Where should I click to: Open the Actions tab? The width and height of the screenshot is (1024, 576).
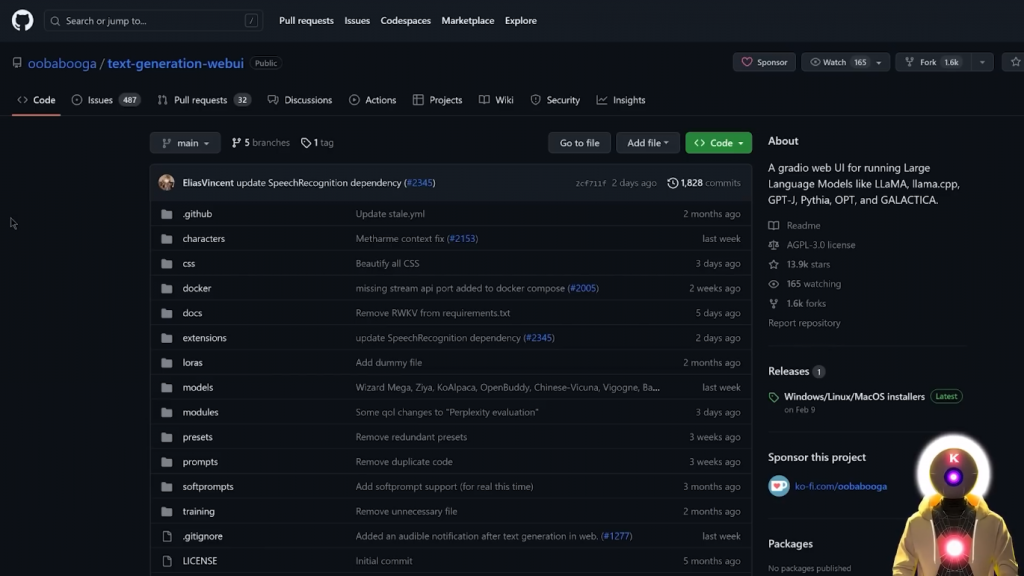(372, 100)
